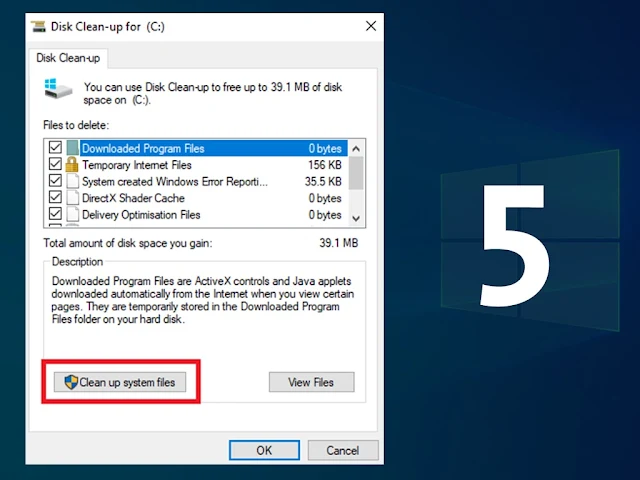This screenshot has height=480, width=640.
Task: Click the Windows drive icon beside the free-space message
Action: pos(58,89)
